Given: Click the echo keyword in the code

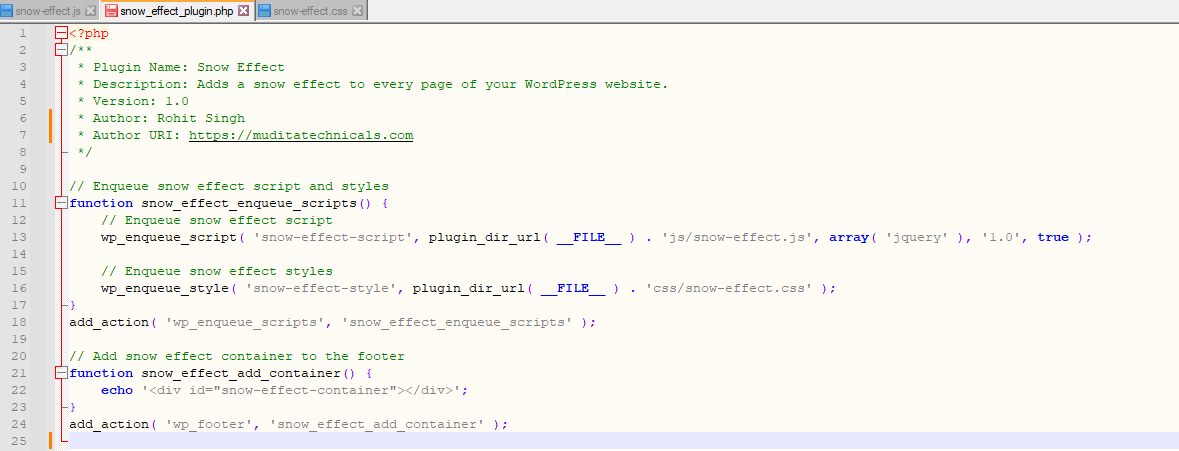Looking at the screenshot, I should 116,390.
